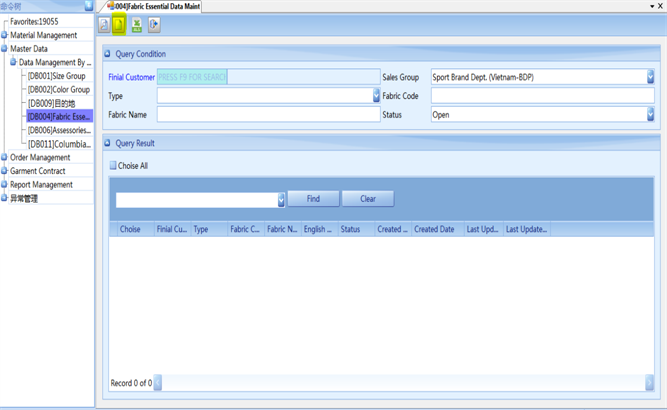The height and width of the screenshot is (410, 667).
Task: Click the exit door toolbar icon
Action: pos(154,25)
